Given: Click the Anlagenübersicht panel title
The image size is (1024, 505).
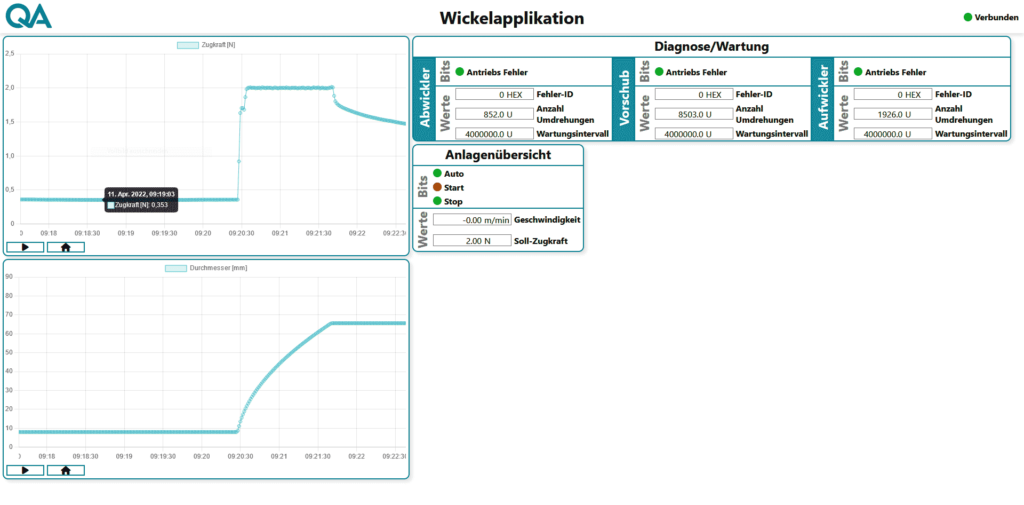Looking at the screenshot, I should point(498,155).
